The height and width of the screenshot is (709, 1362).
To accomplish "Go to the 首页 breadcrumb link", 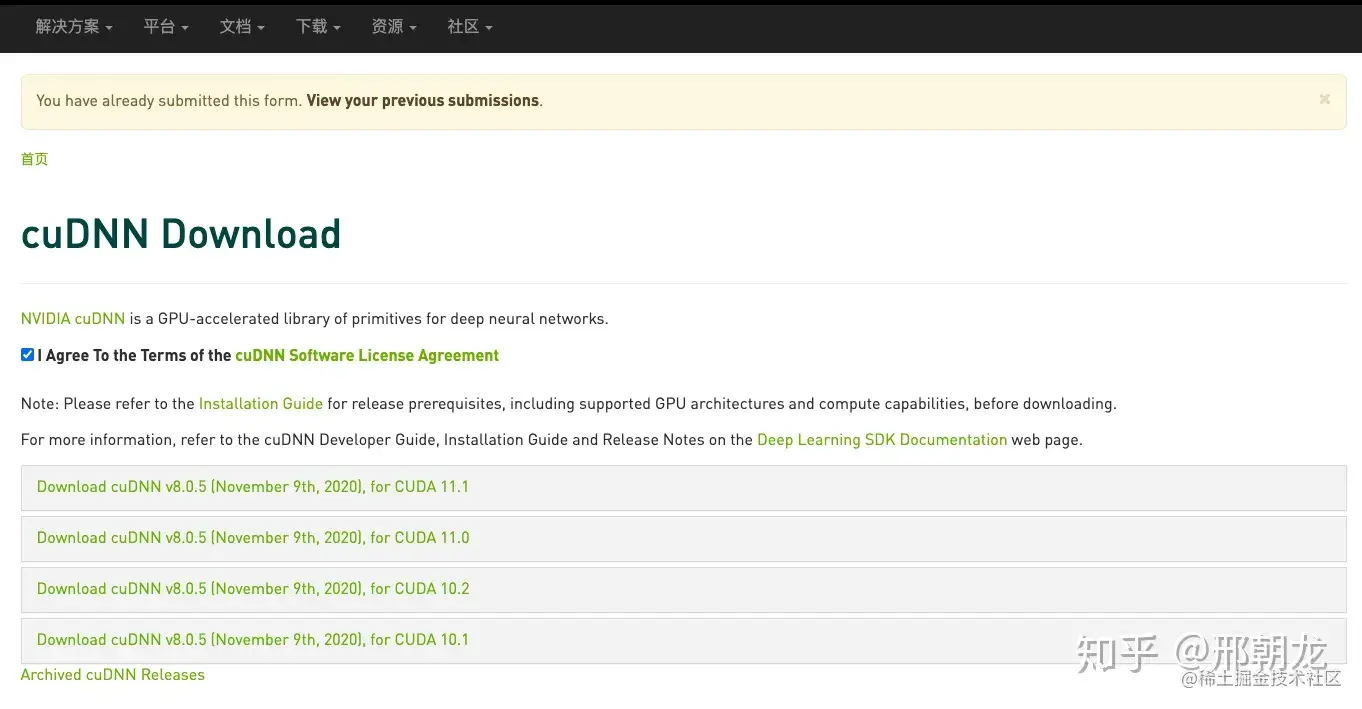I will coord(34,159).
